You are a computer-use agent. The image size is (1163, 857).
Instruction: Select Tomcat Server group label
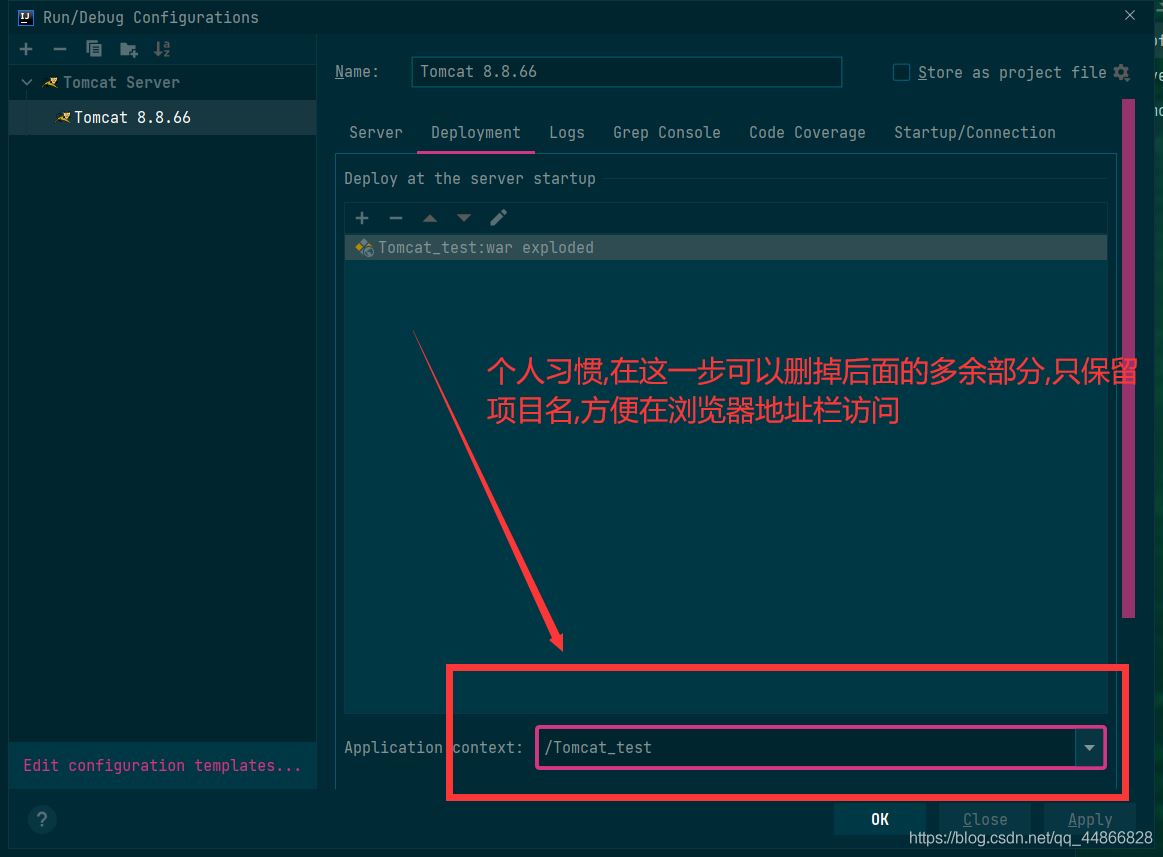121,82
